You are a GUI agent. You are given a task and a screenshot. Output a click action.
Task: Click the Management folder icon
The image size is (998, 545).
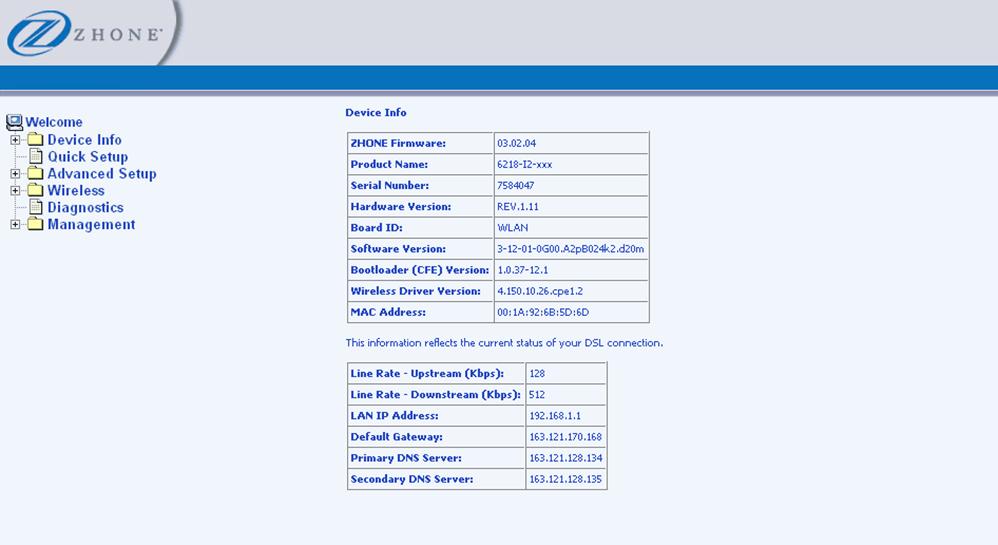pos(36,225)
